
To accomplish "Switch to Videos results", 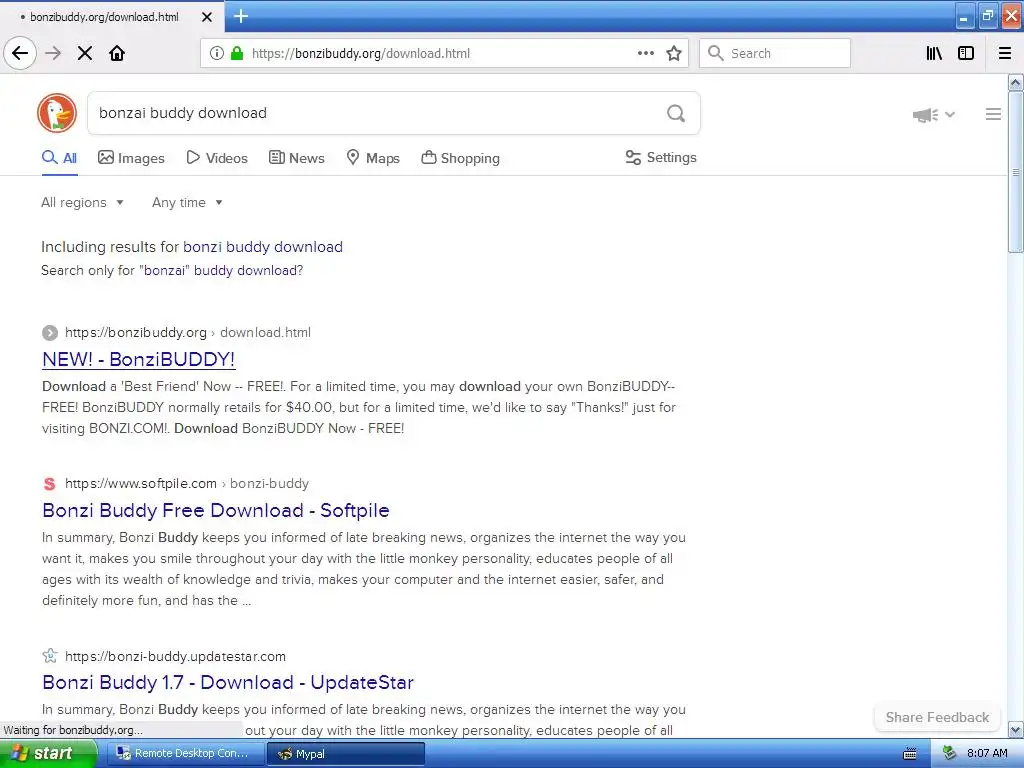I will click(x=217, y=158).
